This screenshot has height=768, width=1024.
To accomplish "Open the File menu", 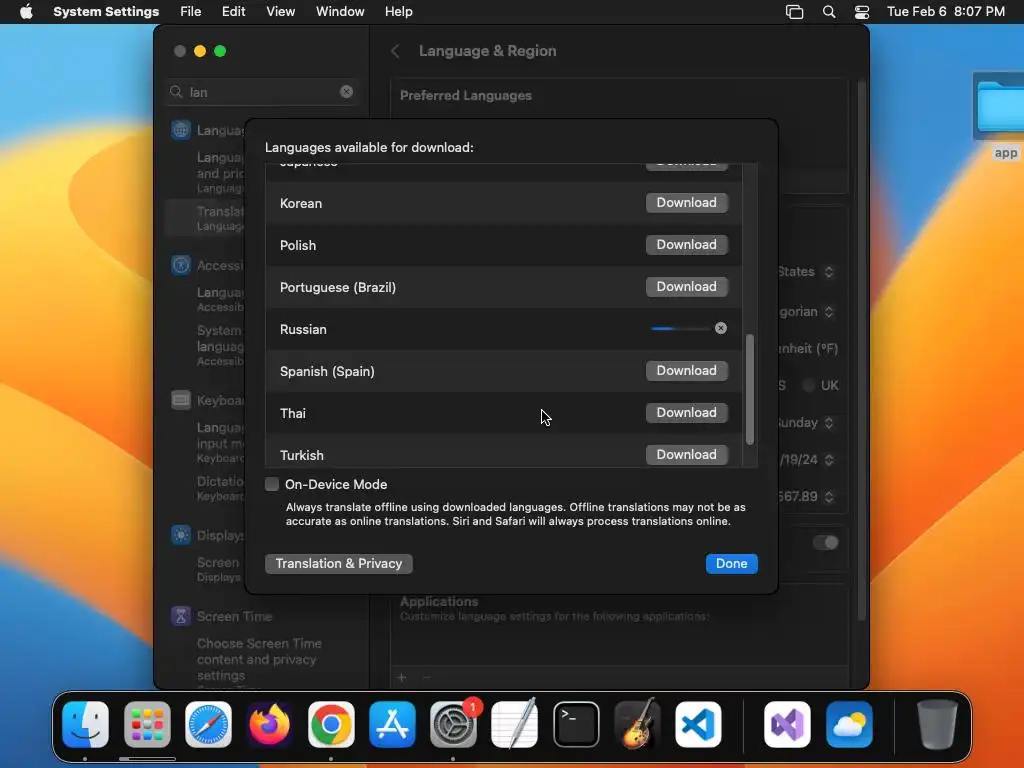I will click(191, 12).
